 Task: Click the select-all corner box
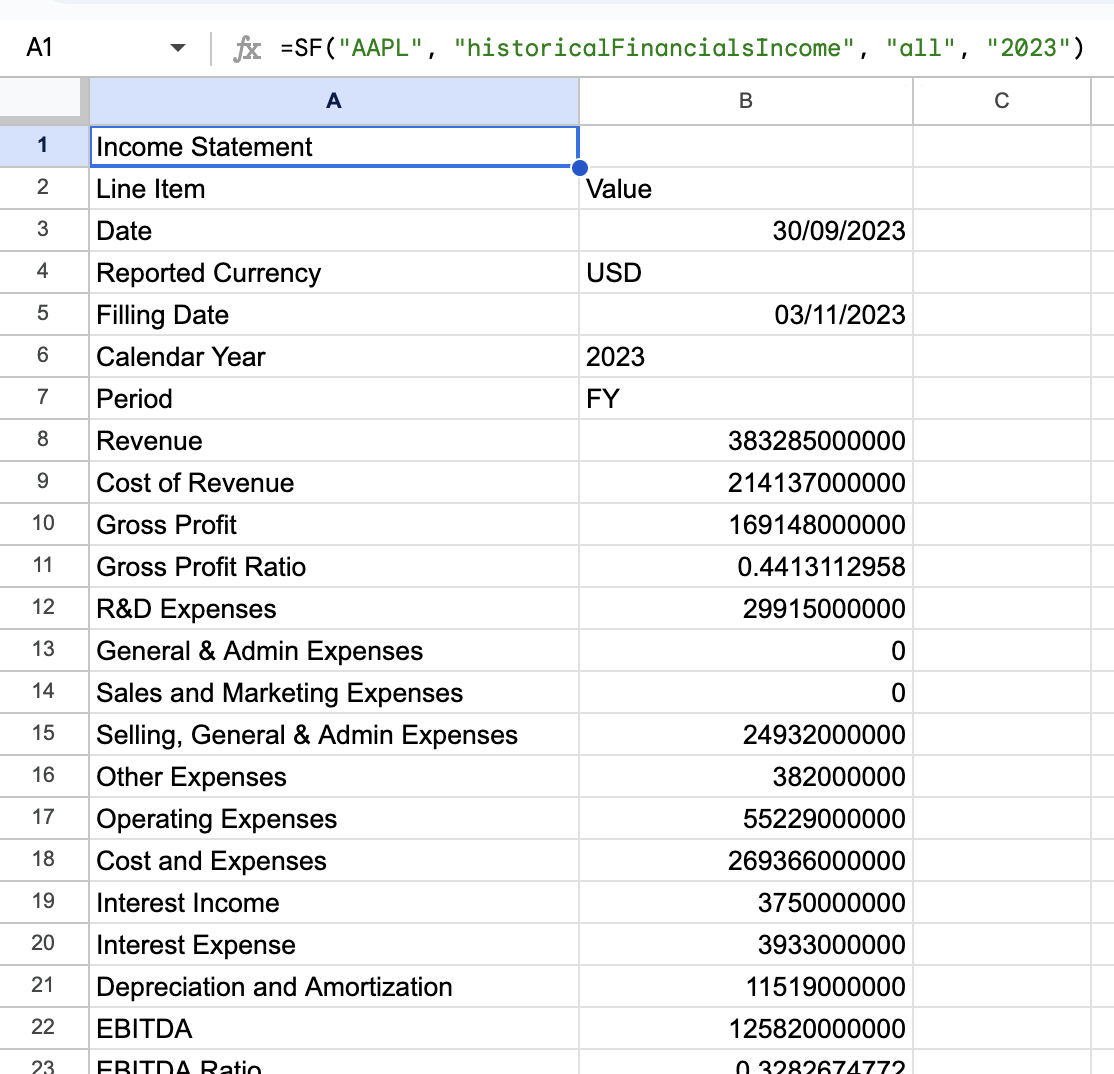(x=42, y=101)
